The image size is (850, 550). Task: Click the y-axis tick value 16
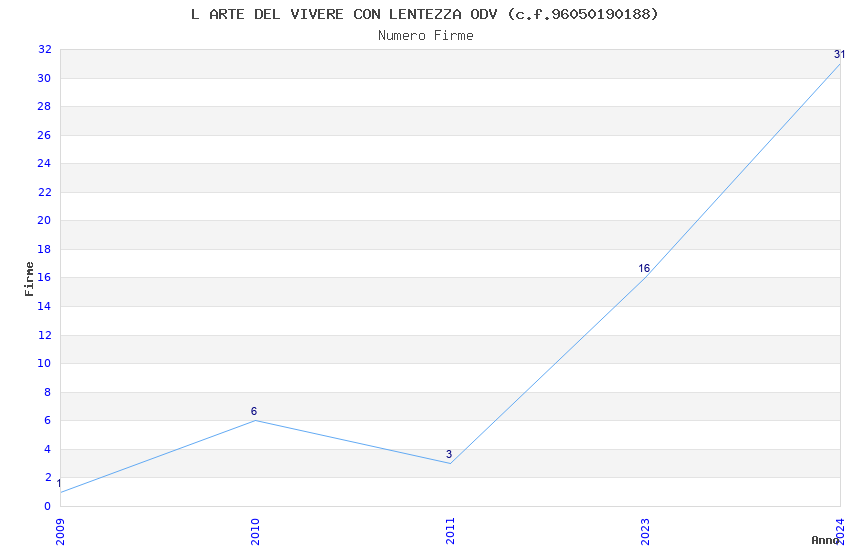(x=44, y=277)
